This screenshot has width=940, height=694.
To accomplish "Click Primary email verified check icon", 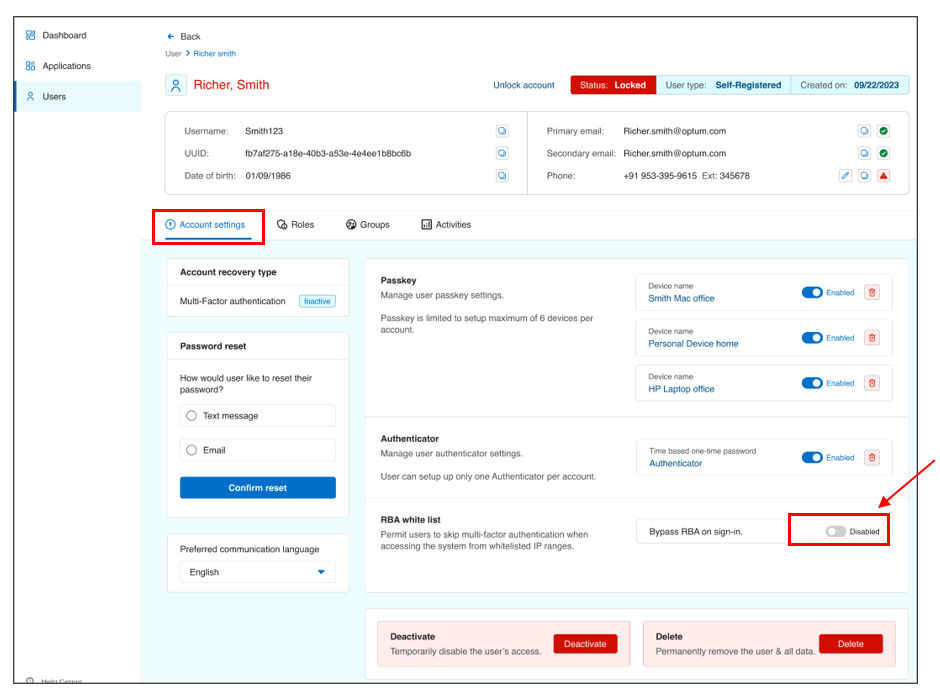I will coord(883,131).
